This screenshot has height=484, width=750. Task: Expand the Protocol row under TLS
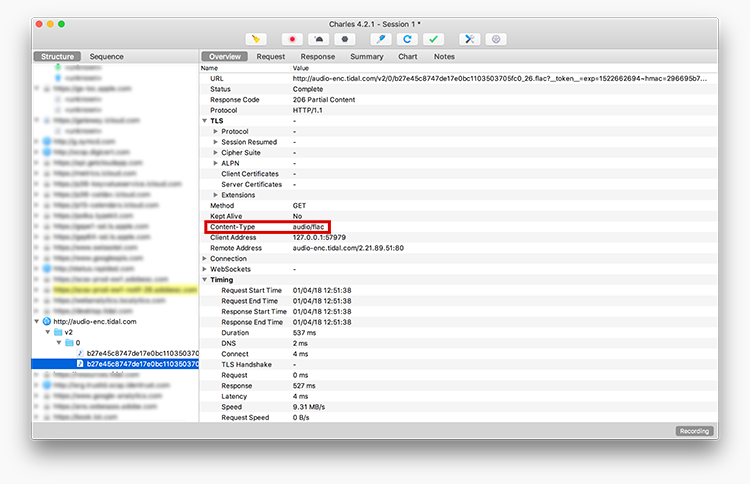pos(215,132)
